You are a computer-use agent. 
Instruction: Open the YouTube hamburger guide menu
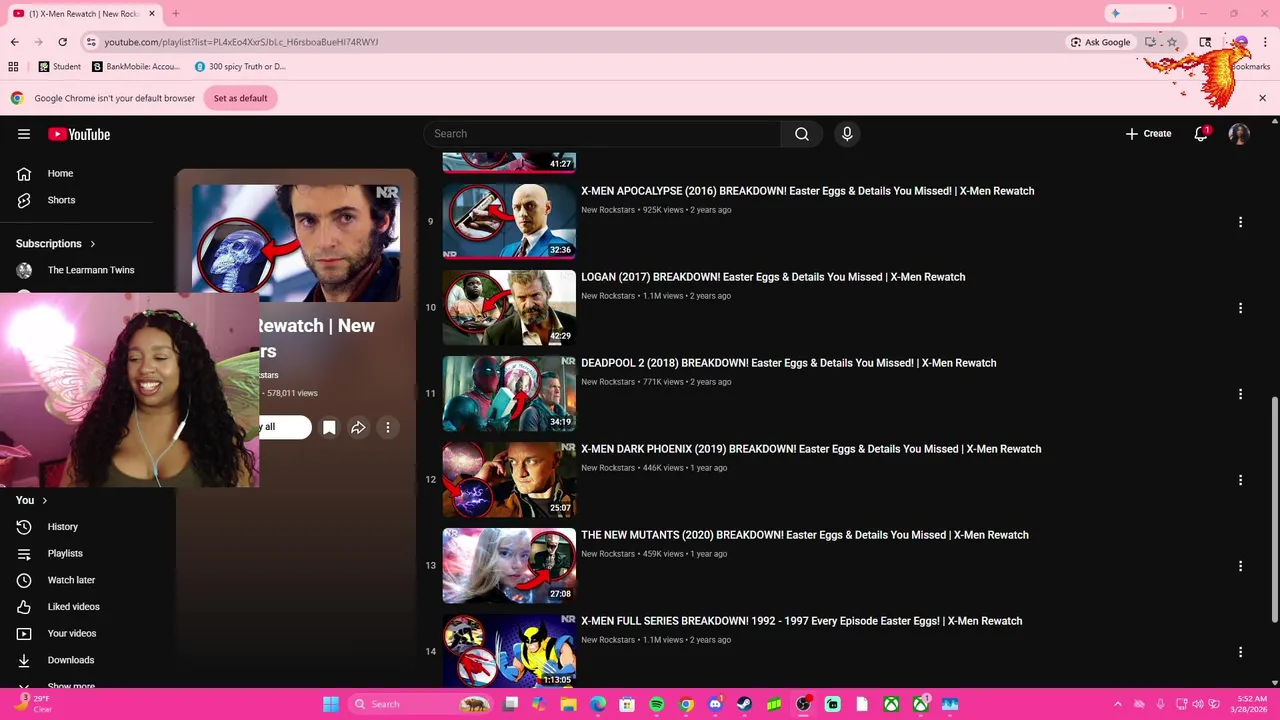click(x=24, y=134)
